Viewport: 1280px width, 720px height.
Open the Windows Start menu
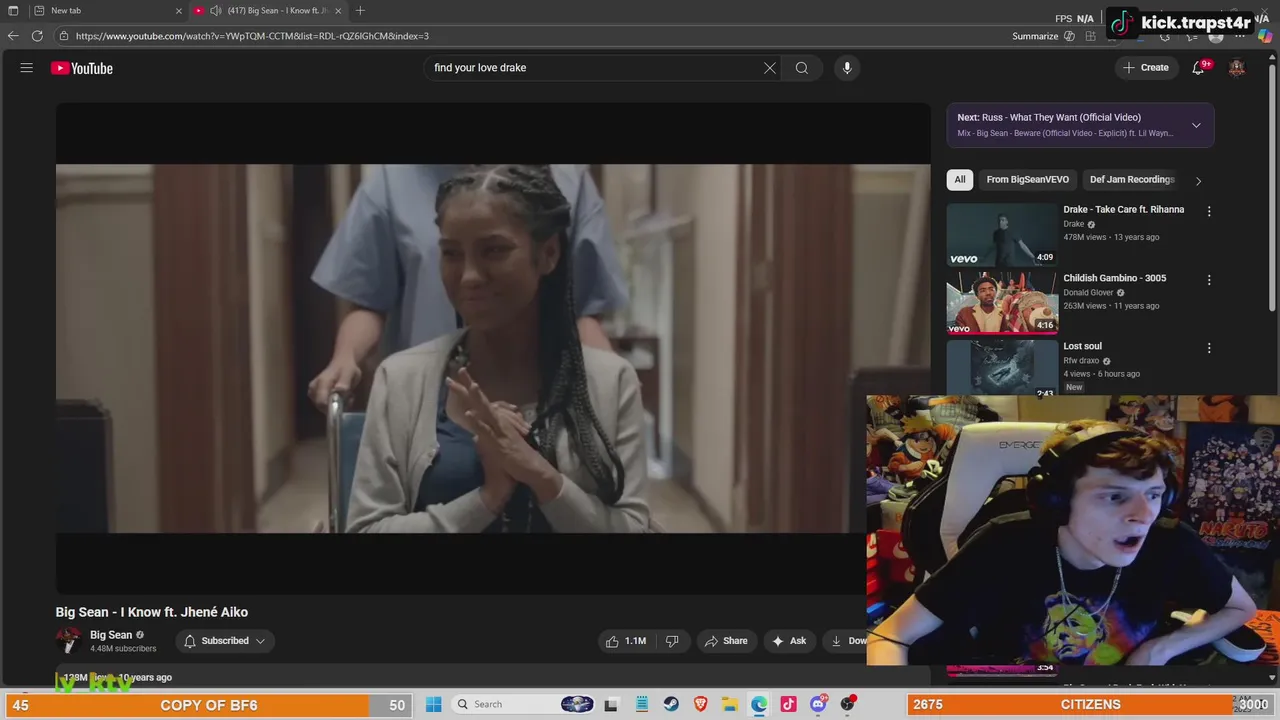coord(433,704)
